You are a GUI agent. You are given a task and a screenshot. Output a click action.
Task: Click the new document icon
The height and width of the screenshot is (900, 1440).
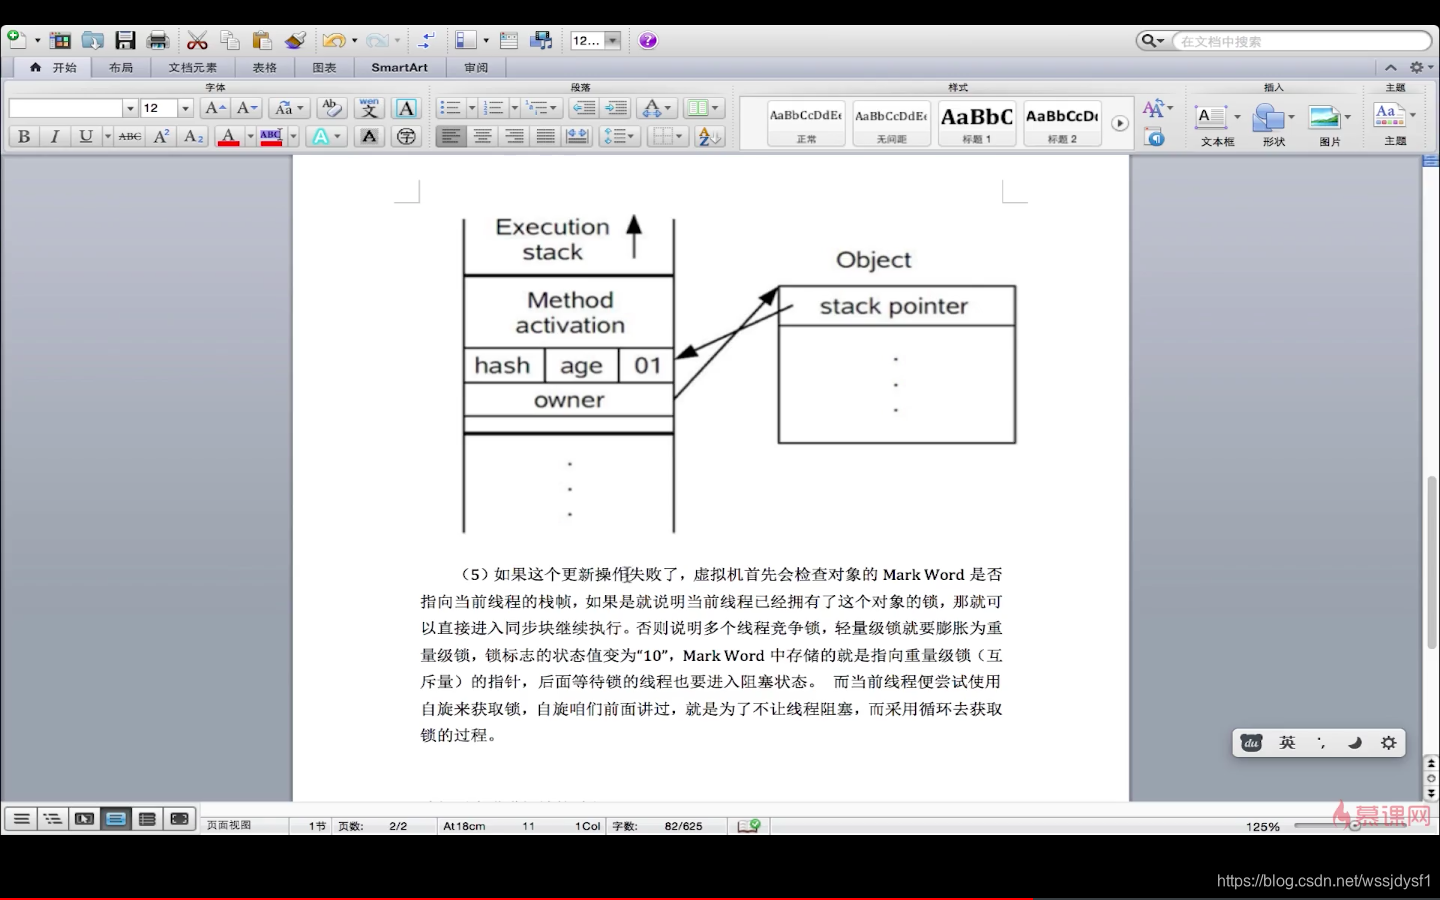coord(16,40)
